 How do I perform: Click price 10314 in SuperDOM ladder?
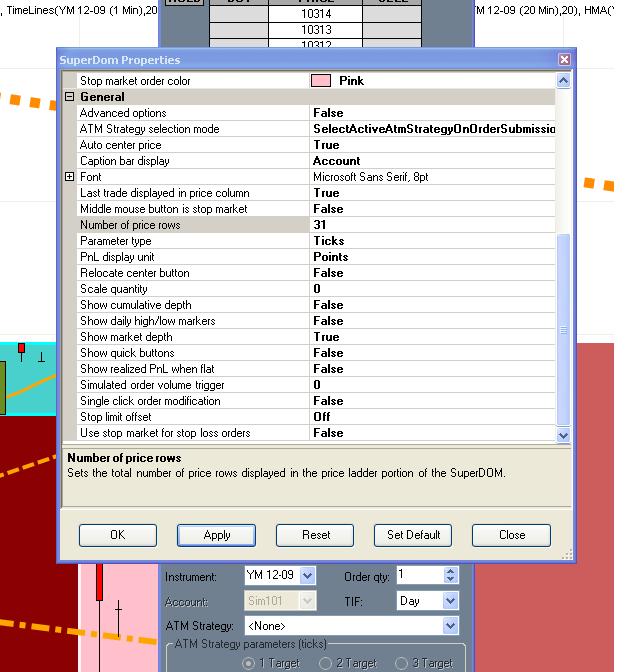[315, 14]
